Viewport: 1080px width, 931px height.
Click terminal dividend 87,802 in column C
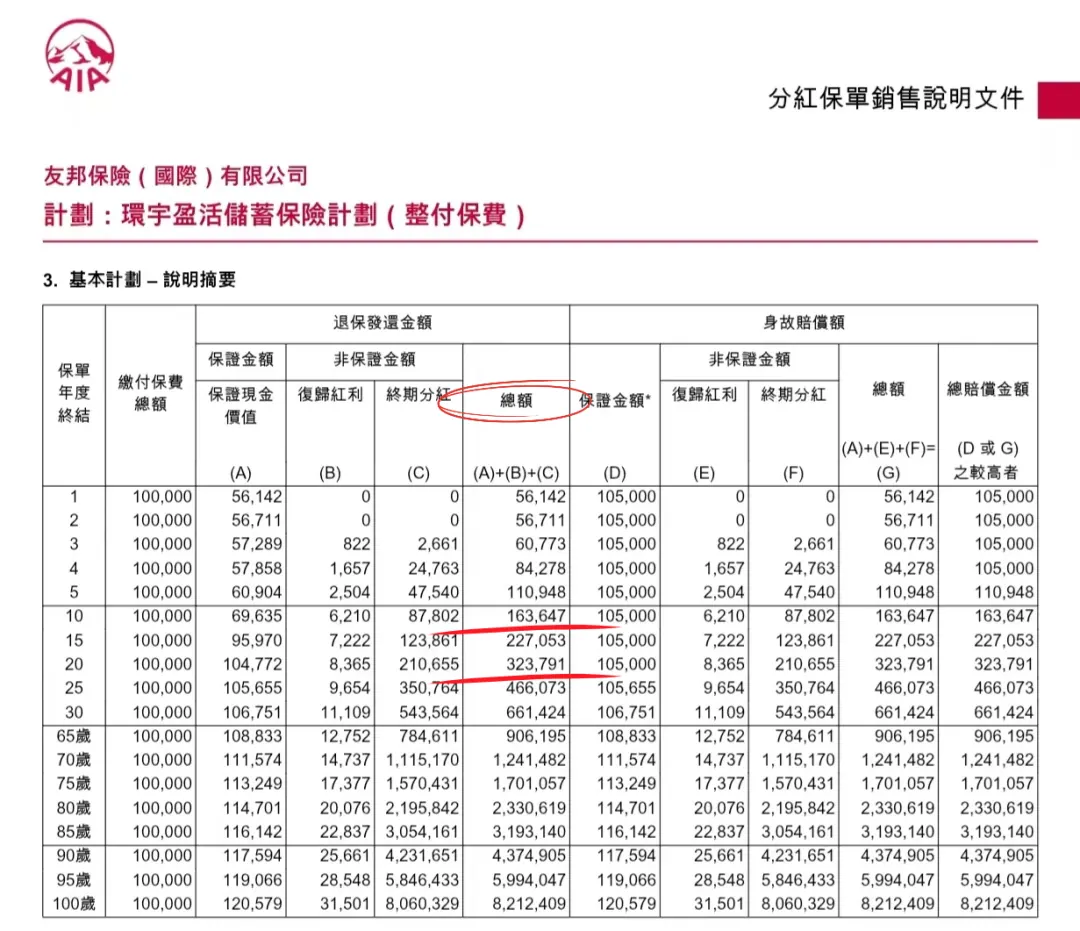433,616
